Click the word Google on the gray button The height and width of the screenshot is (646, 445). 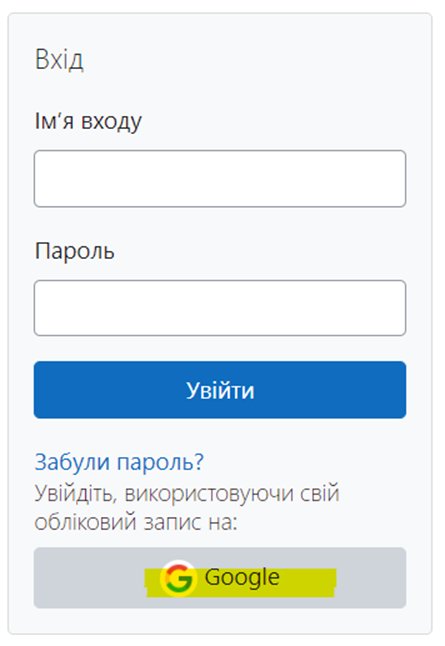pyautogui.click(x=242, y=578)
